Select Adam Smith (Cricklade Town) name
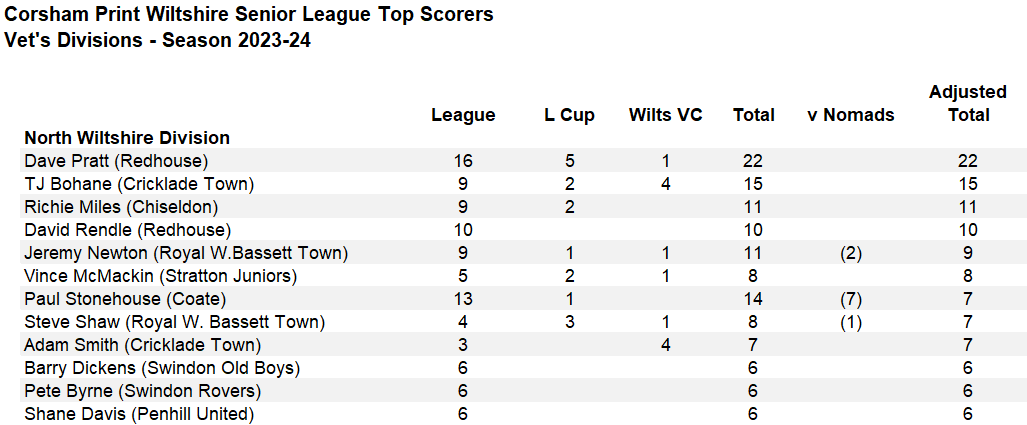 [x=142, y=345]
